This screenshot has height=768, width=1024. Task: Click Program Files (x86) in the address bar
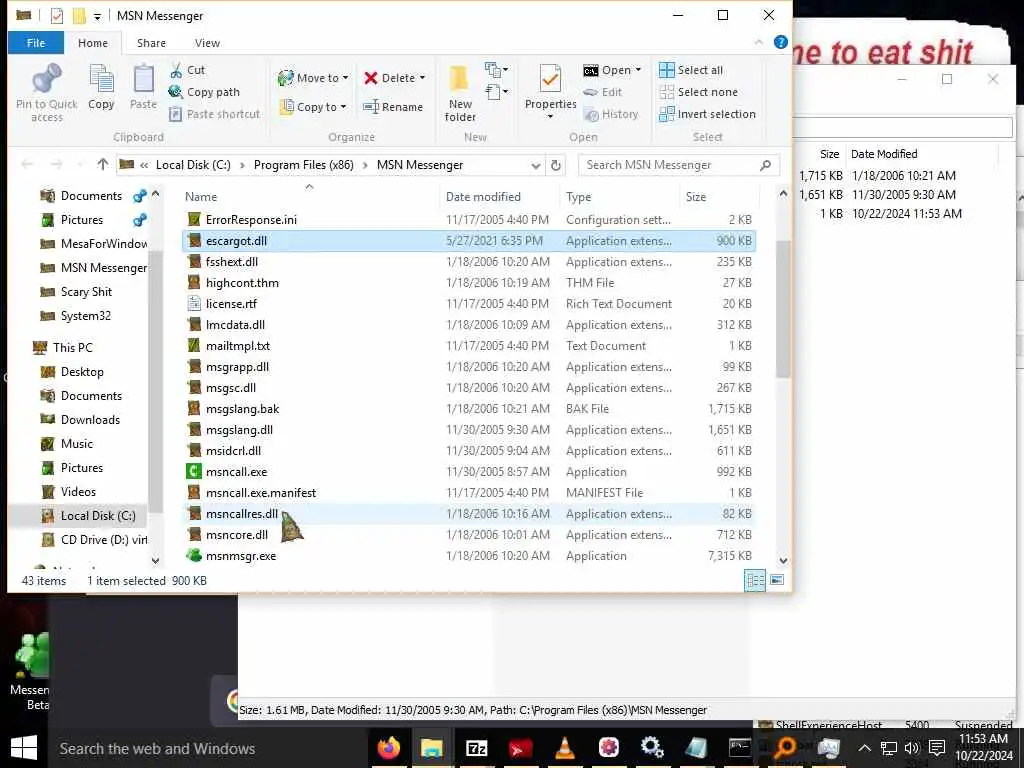click(304, 165)
